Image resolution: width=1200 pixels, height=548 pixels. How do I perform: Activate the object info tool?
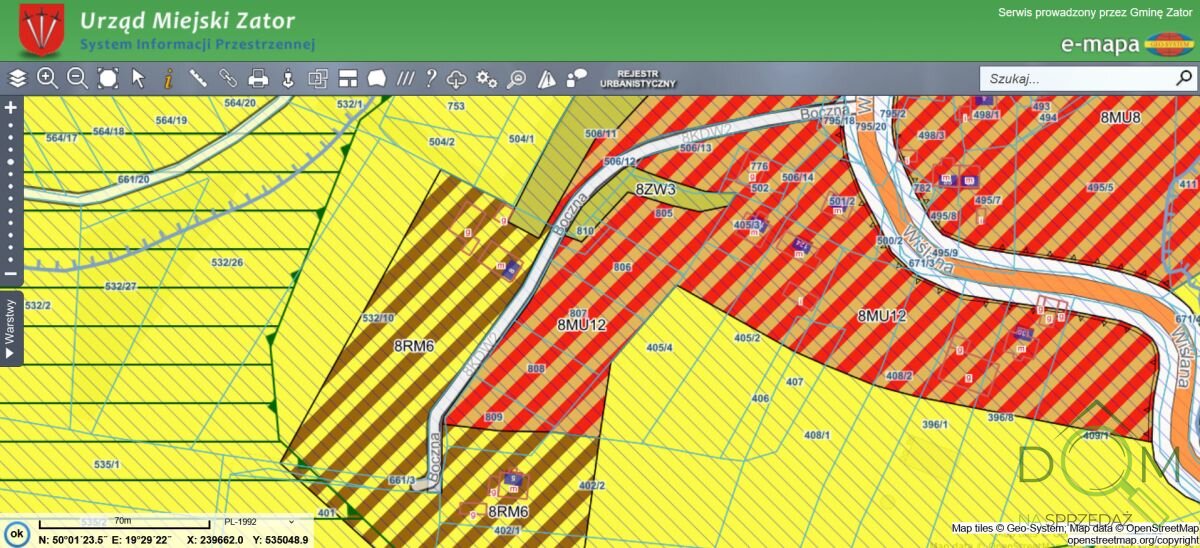[x=168, y=78]
